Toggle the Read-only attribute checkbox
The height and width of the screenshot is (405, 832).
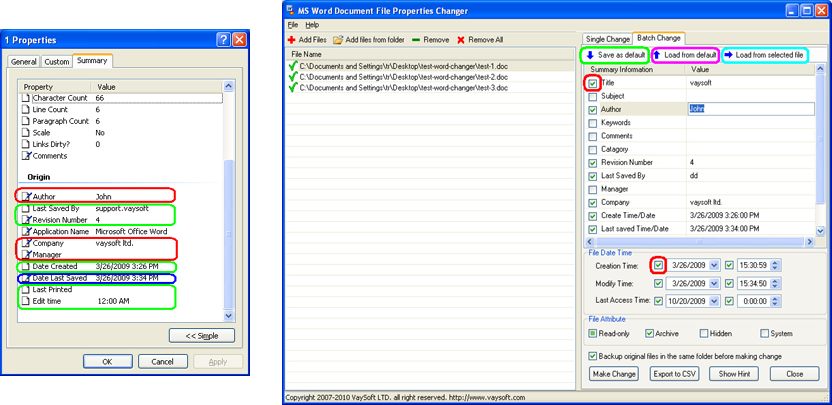coord(592,333)
